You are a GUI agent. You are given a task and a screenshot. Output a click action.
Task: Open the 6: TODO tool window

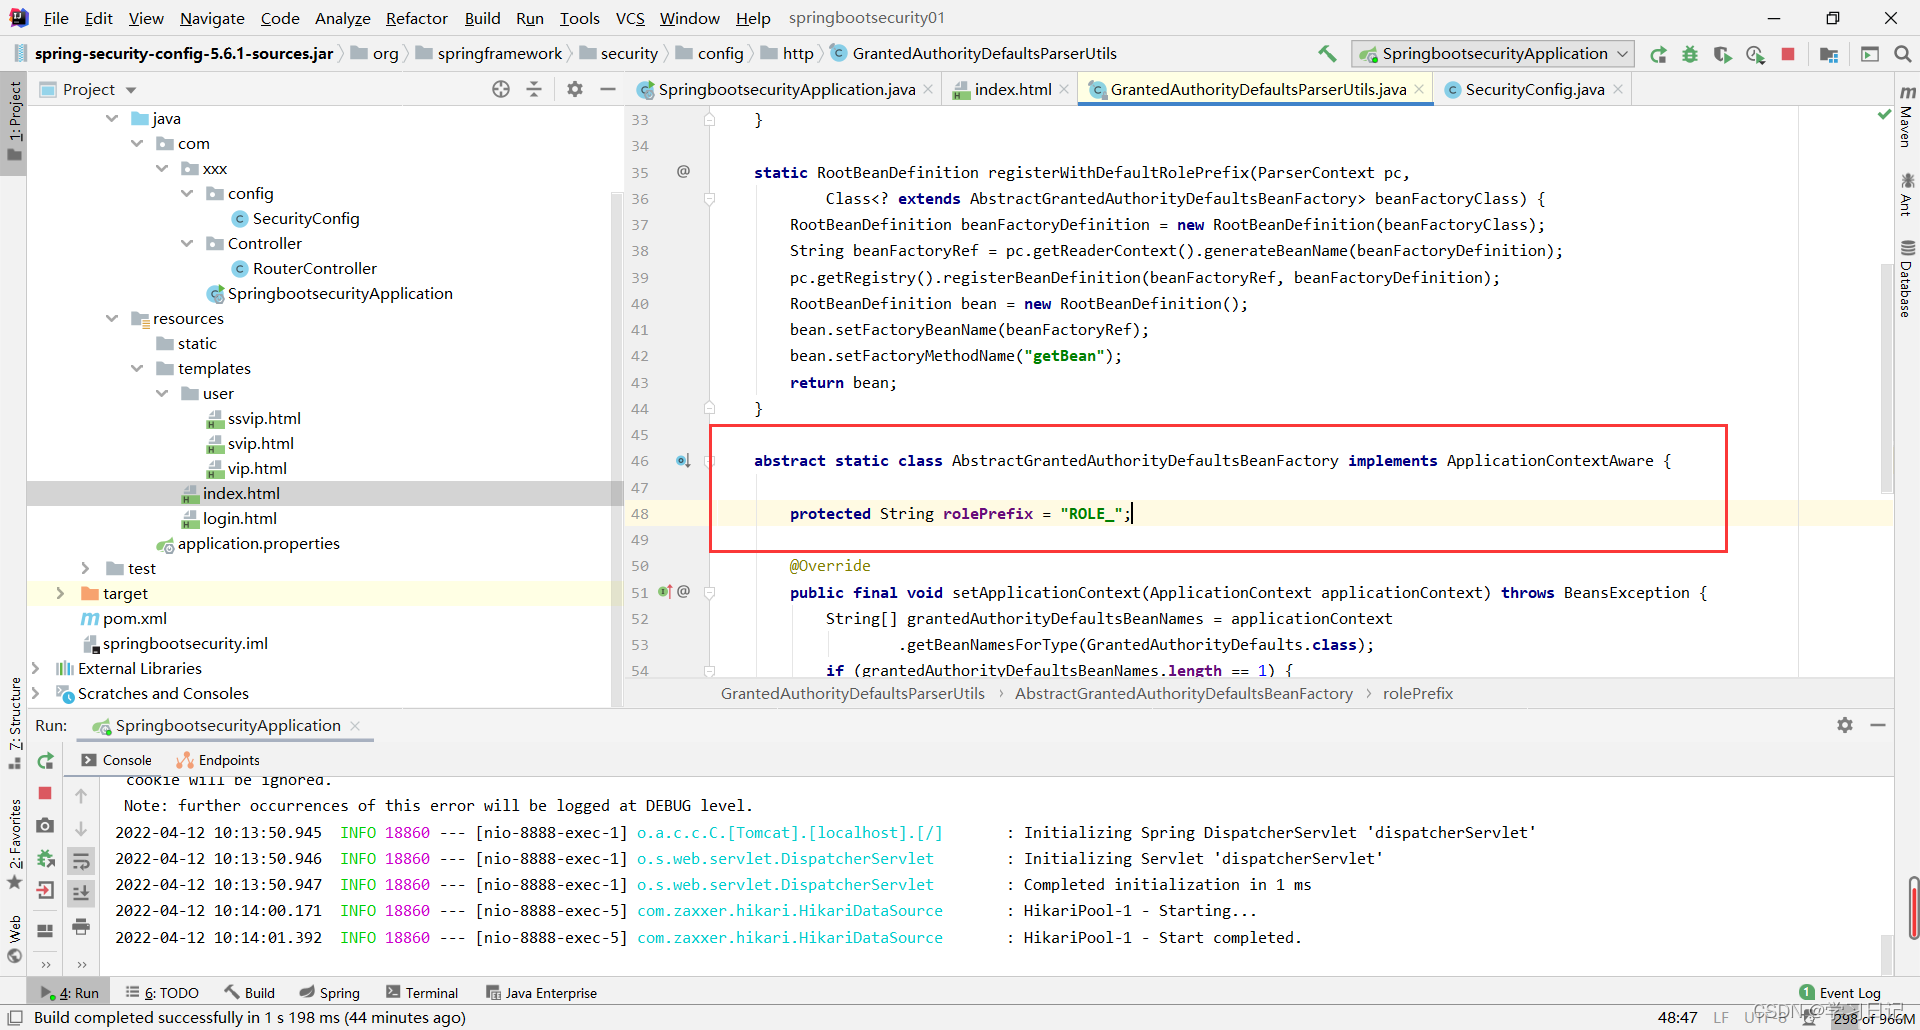coord(162,993)
